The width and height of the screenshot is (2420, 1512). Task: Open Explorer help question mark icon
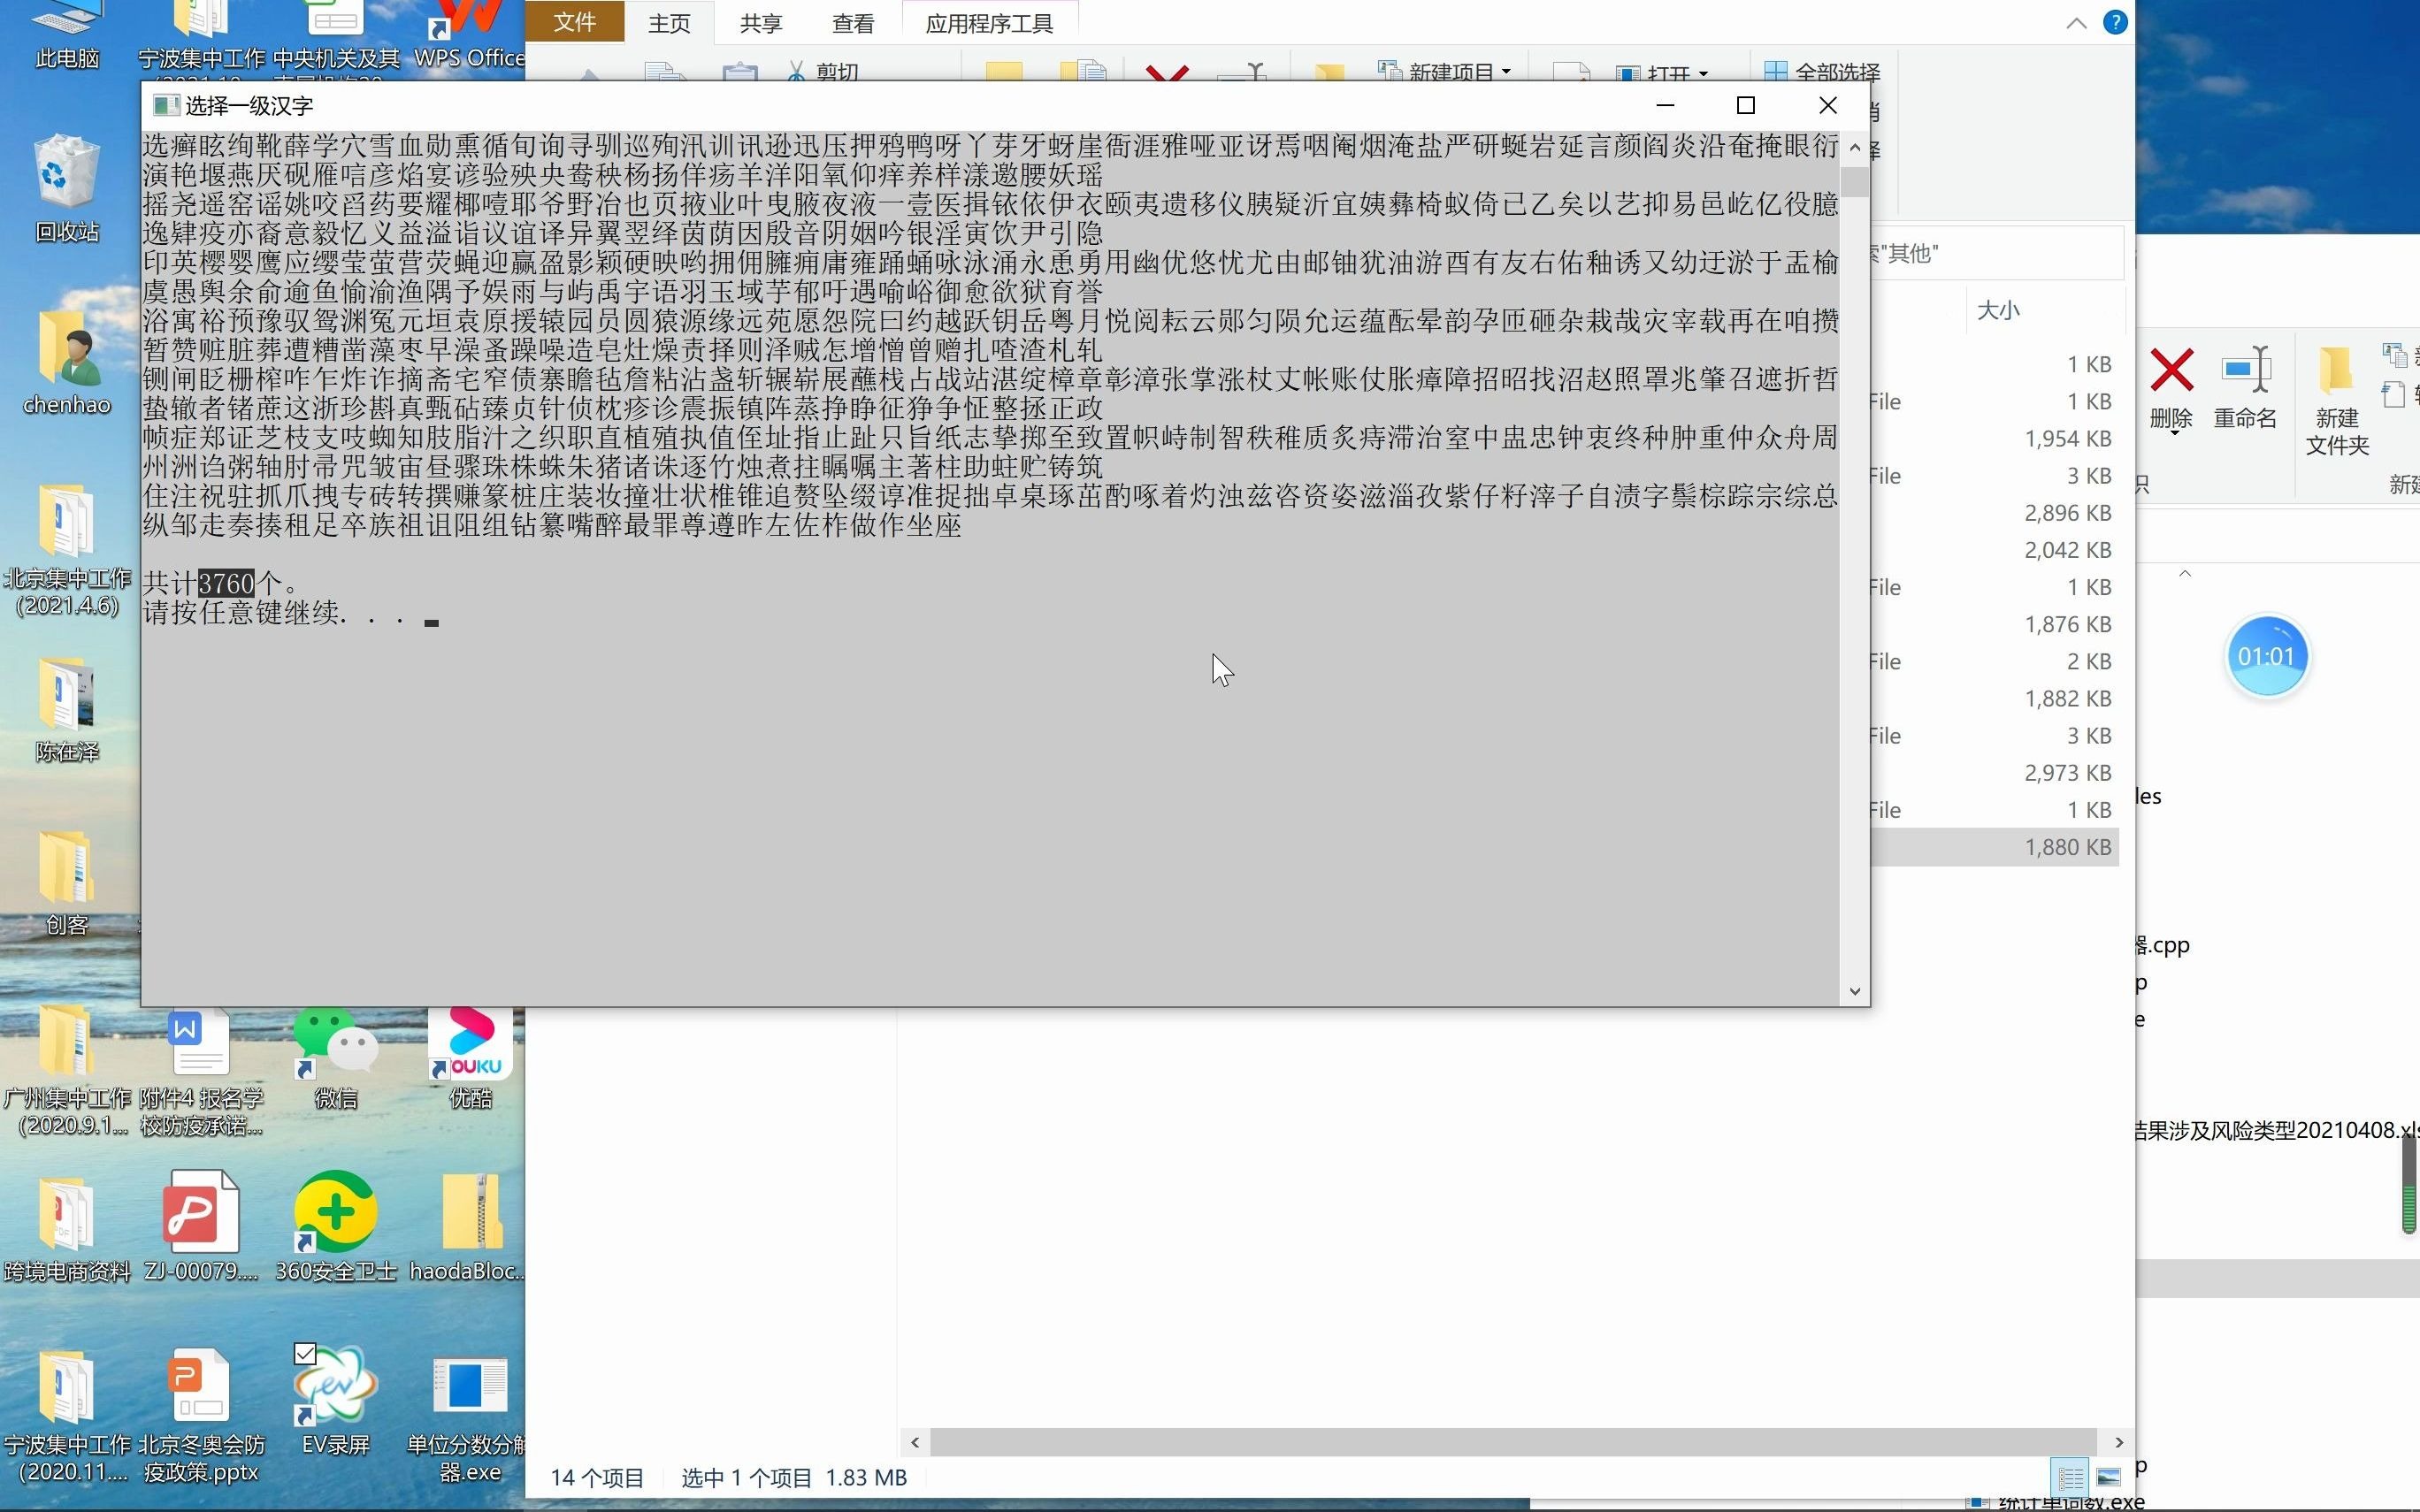click(x=2115, y=22)
